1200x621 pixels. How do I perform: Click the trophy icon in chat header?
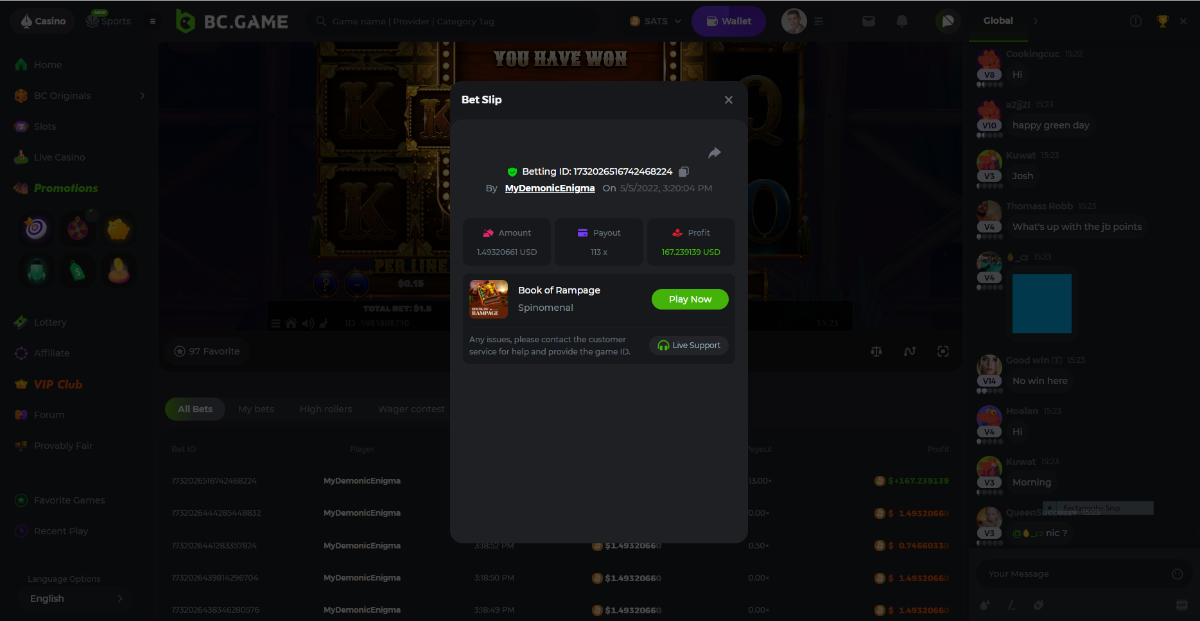[1162, 21]
